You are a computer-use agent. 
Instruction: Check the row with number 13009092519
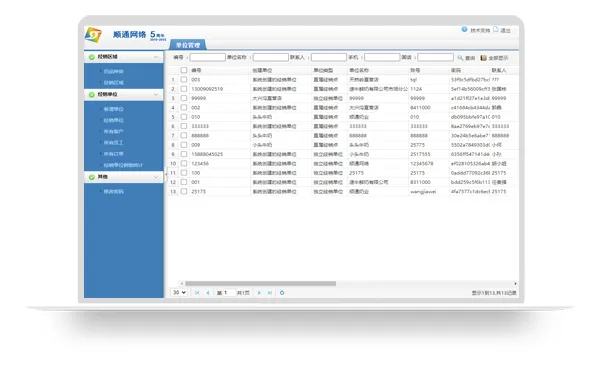184,89
